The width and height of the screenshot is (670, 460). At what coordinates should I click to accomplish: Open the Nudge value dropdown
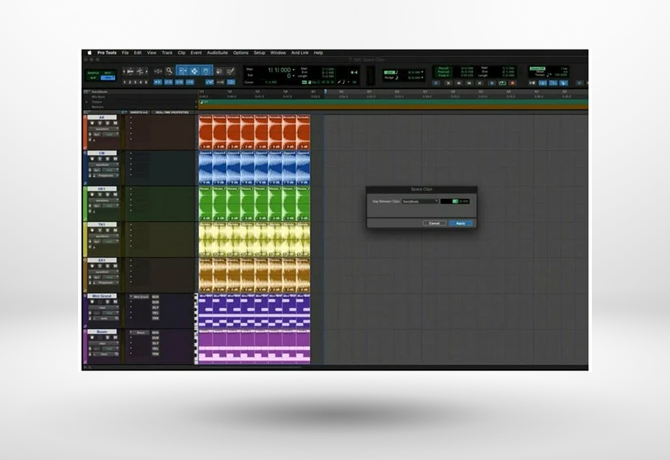click(x=422, y=78)
